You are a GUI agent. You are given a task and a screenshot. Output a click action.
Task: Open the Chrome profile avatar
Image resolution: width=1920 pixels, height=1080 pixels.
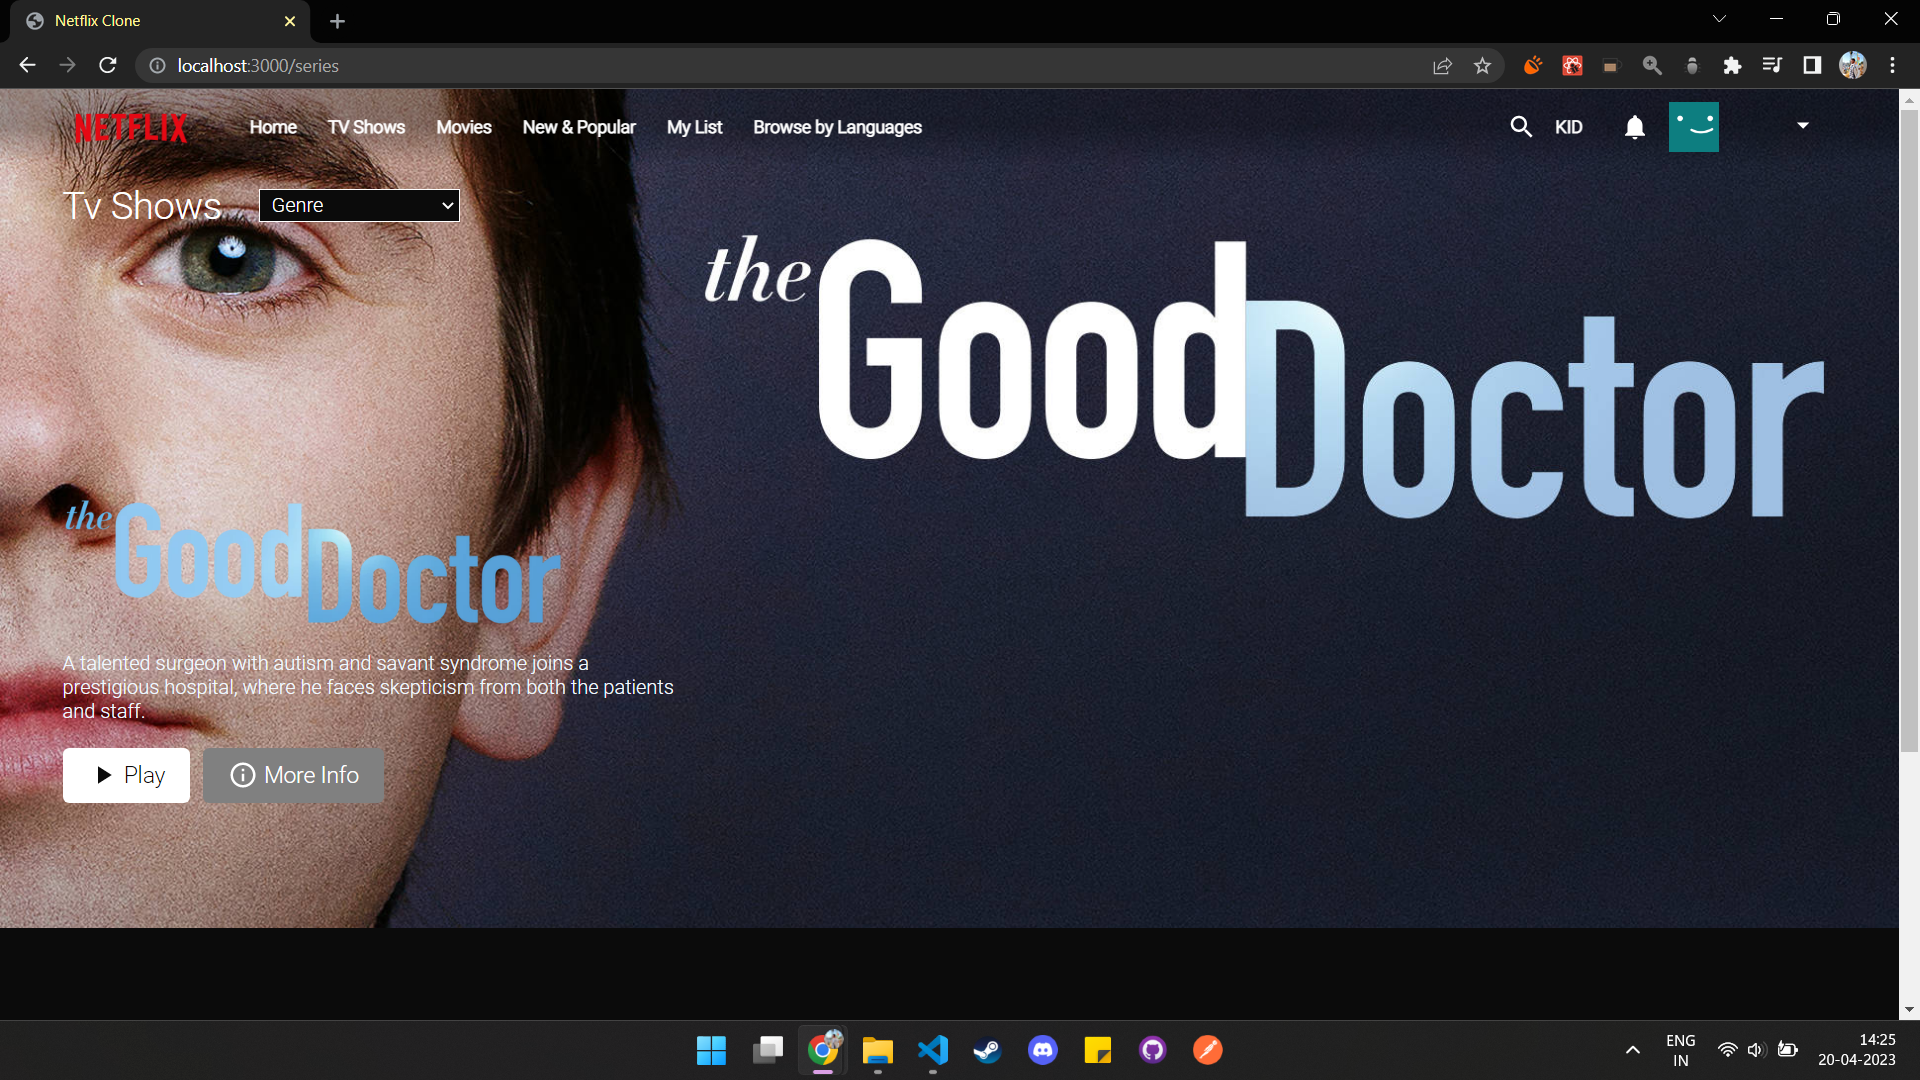pos(1853,65)
